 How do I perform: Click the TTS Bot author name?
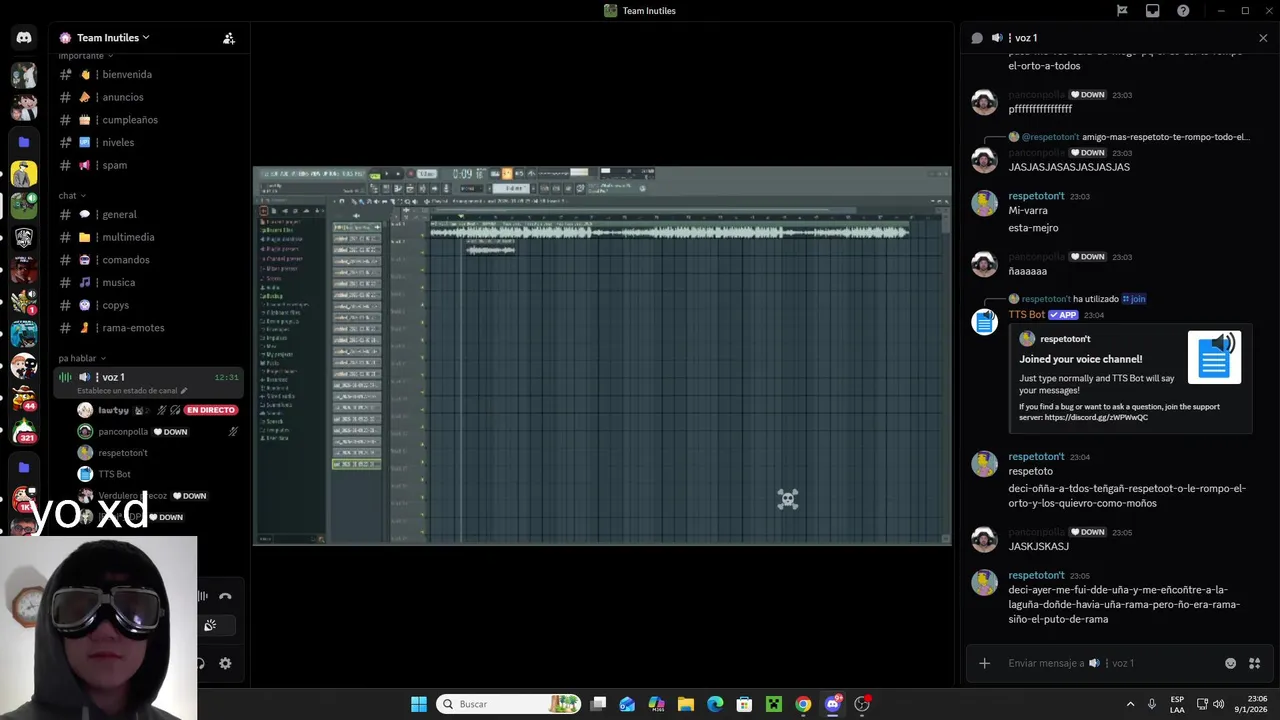tap(1026, 314)
